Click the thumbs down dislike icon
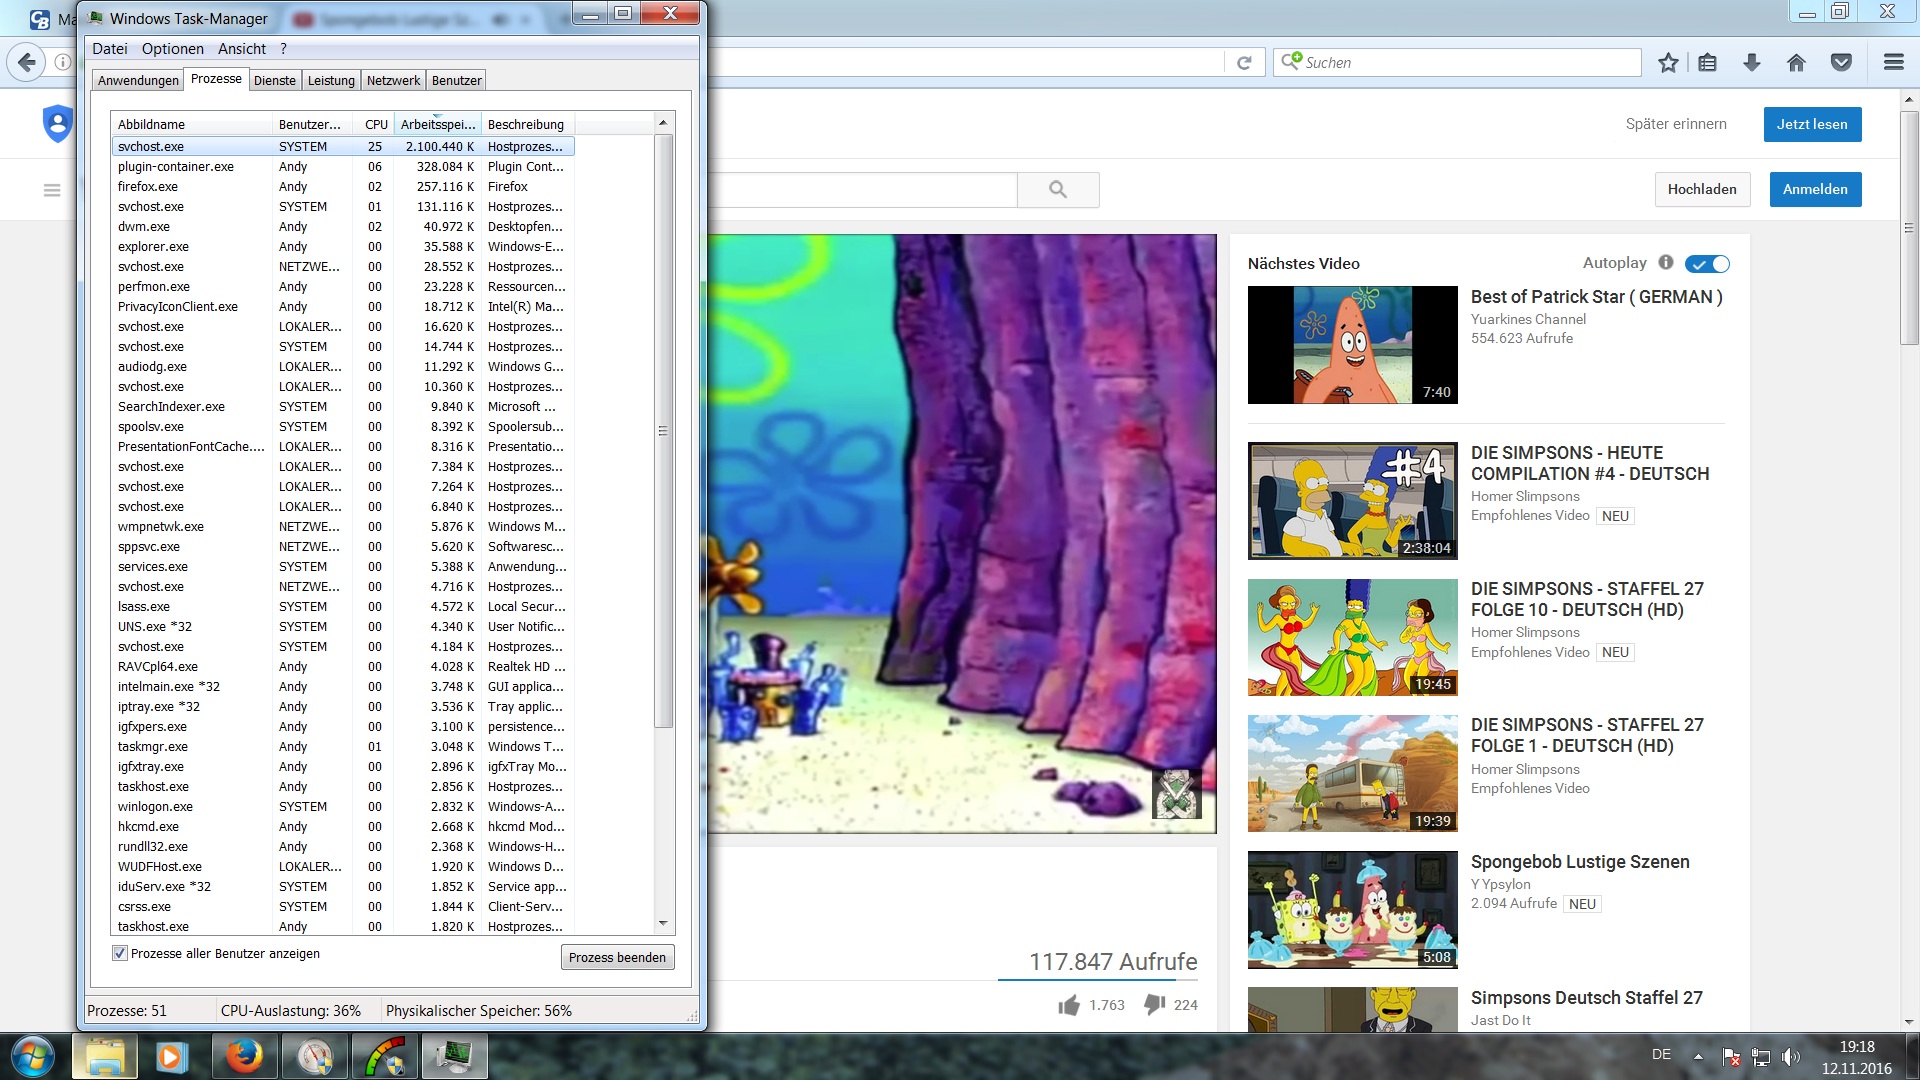The image size is (1920, 1080). pyautogui.click(x=1154, y=1004)
